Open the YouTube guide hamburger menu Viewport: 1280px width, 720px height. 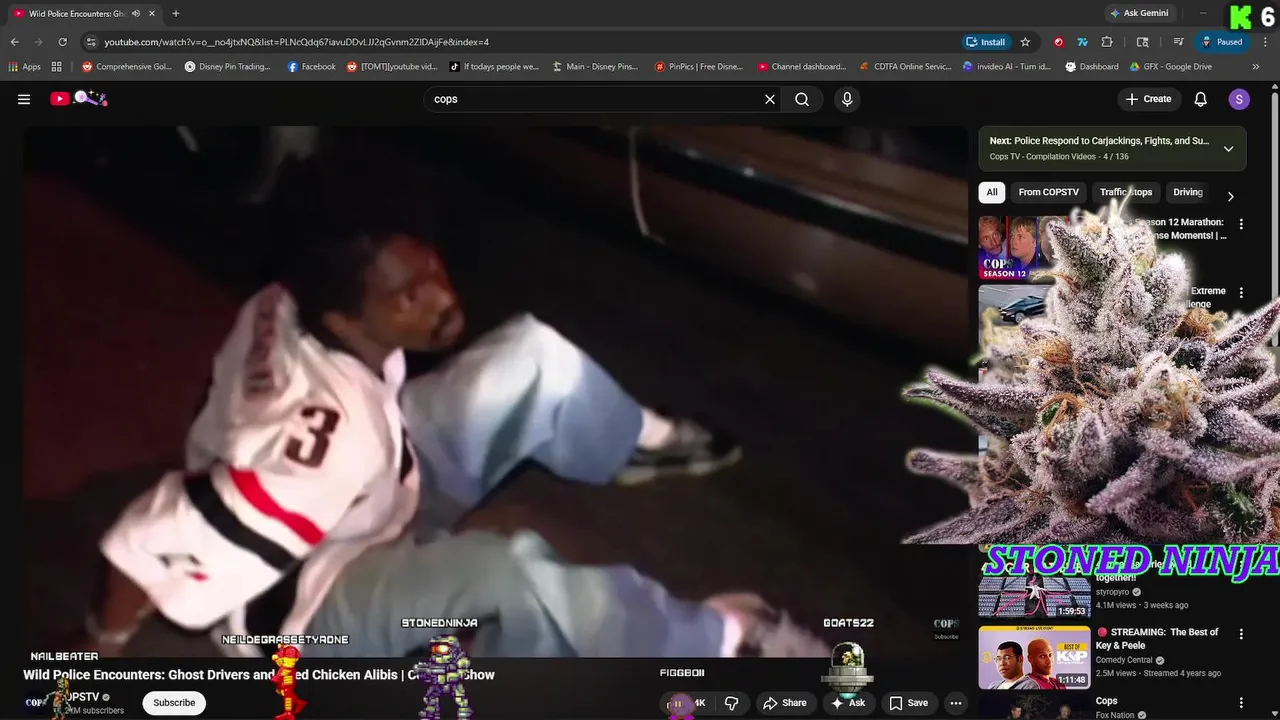coord(24,99)
